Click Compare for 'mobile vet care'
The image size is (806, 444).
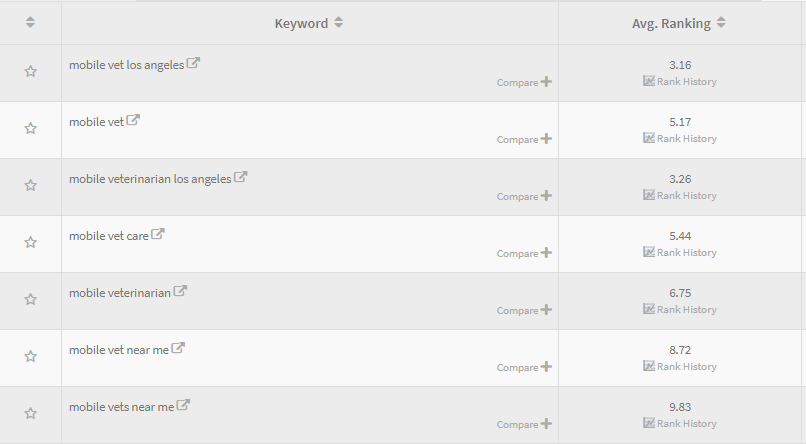pyautogui.click(x=524, y=253)
